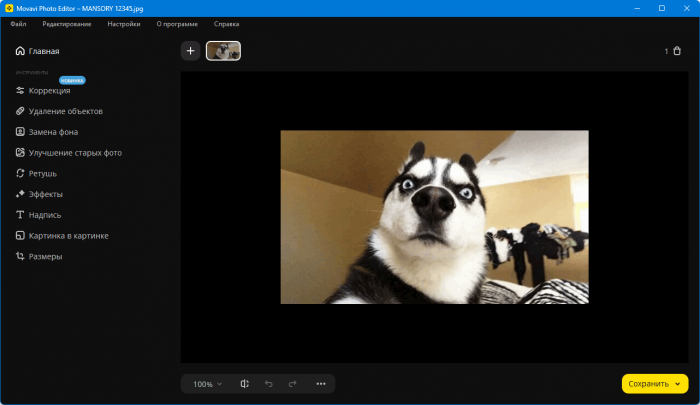The image size is (700, 405).
Task: Expand the 100% zoom level dropdown
Action: click(208, 384)
